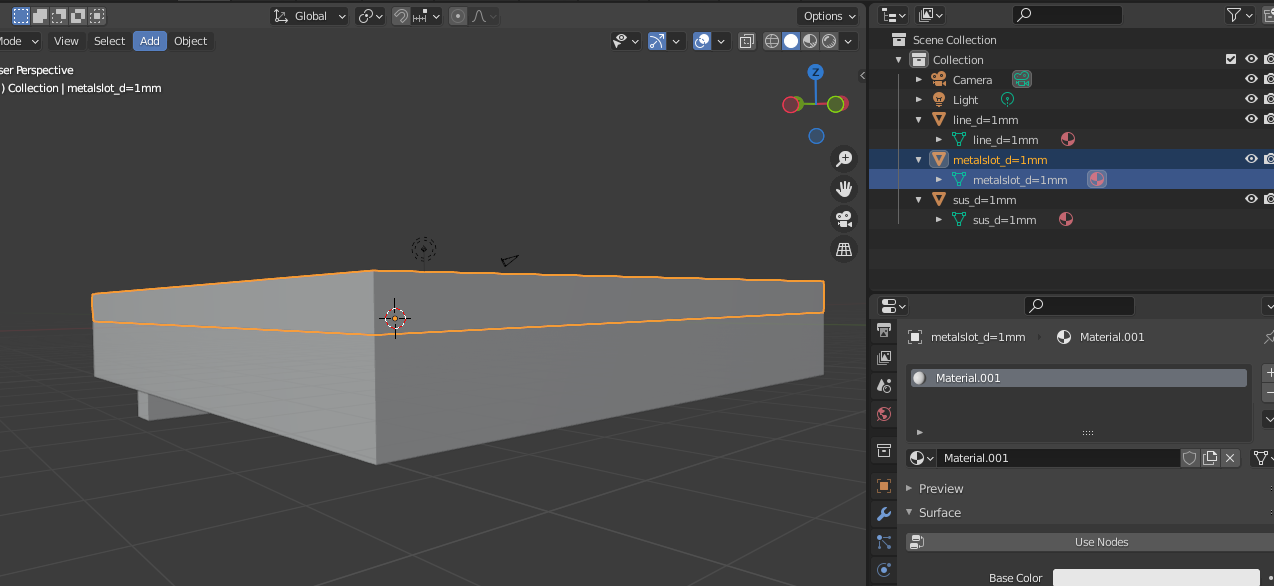Hide Light using its eye icon
This screenshot has height=586, width=1274.
(x=1251, y=99)
